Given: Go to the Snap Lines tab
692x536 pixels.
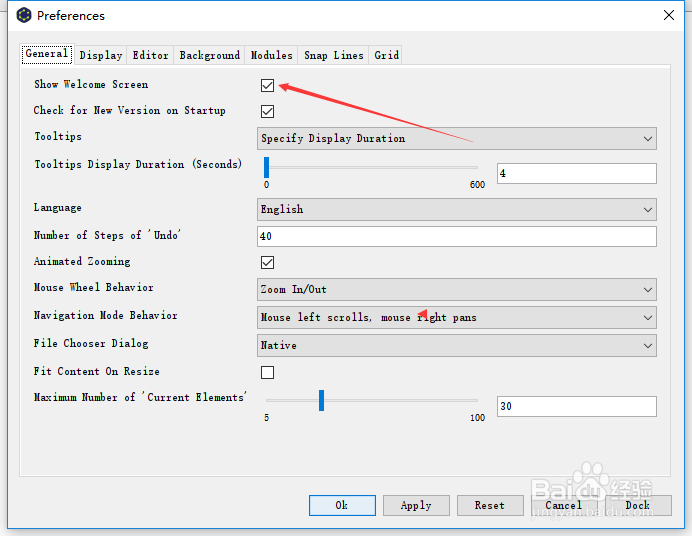Looking at the screenshot, I should pos(334,55).
